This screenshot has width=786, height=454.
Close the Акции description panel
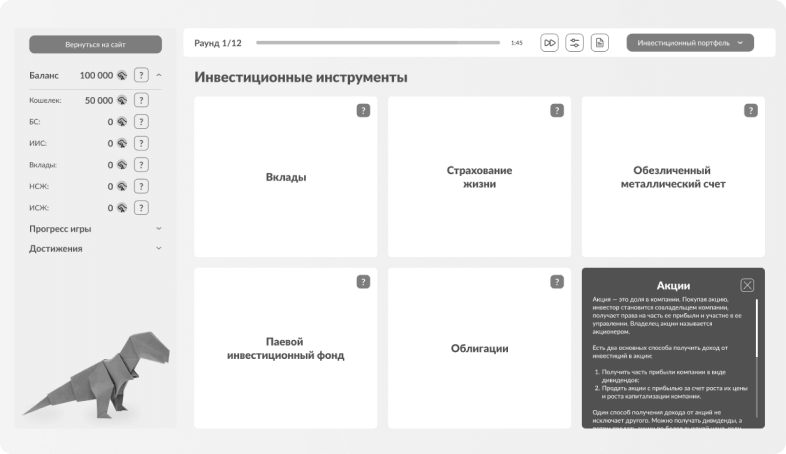tap(747, 285)
